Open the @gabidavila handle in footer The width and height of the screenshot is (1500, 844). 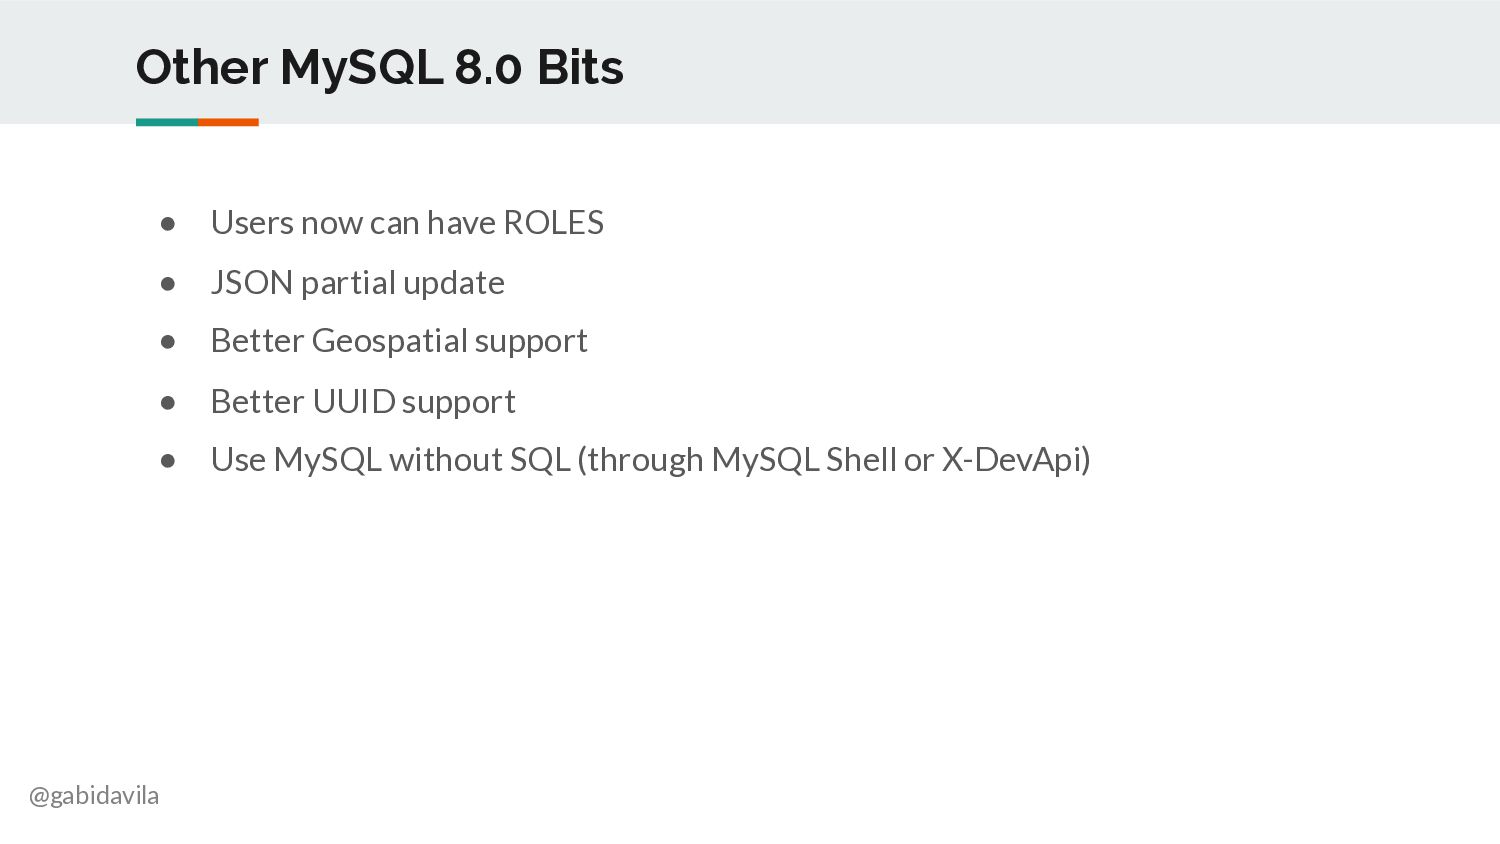point(94,796)
